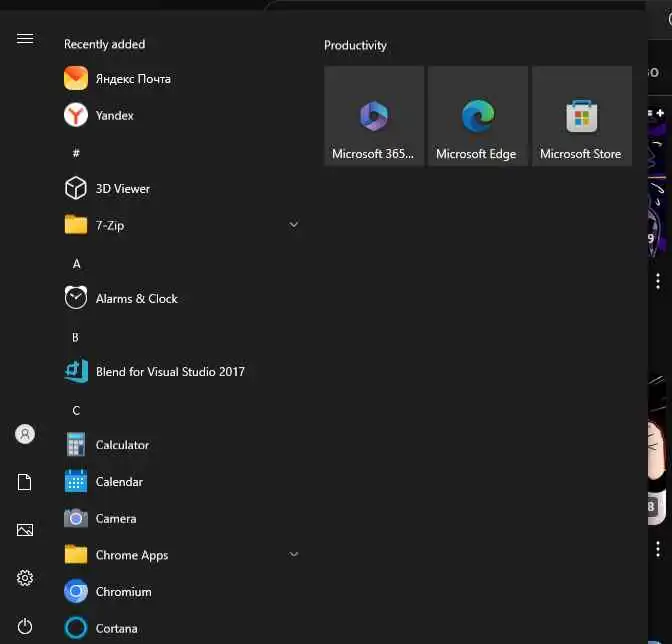Open the Microsoft 365 tile
The height and width of the screenshot is (644, 672).
click(x=374, y=116)
